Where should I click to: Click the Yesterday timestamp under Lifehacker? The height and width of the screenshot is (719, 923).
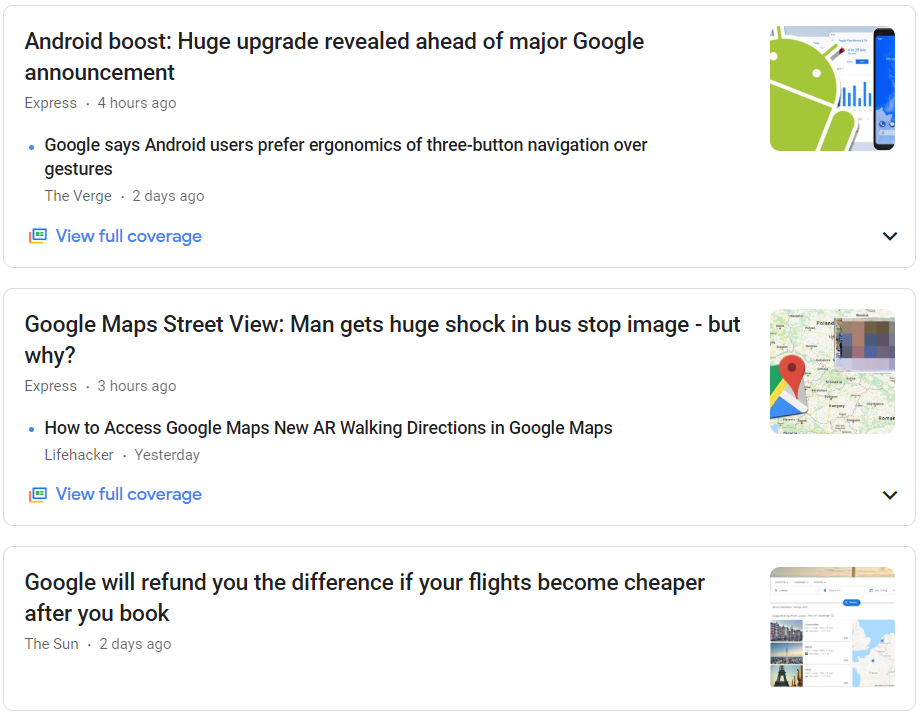pyautogui.click(x=167, y=455)
